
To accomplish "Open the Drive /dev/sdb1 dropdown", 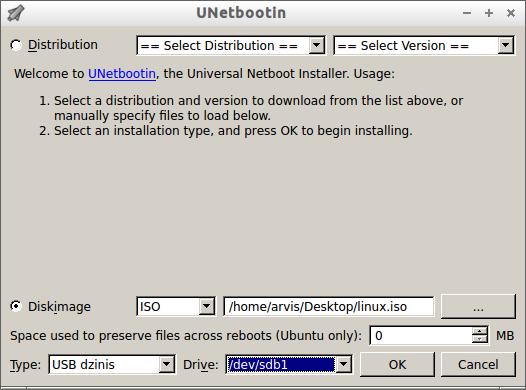I will click(x=289, y=365).
